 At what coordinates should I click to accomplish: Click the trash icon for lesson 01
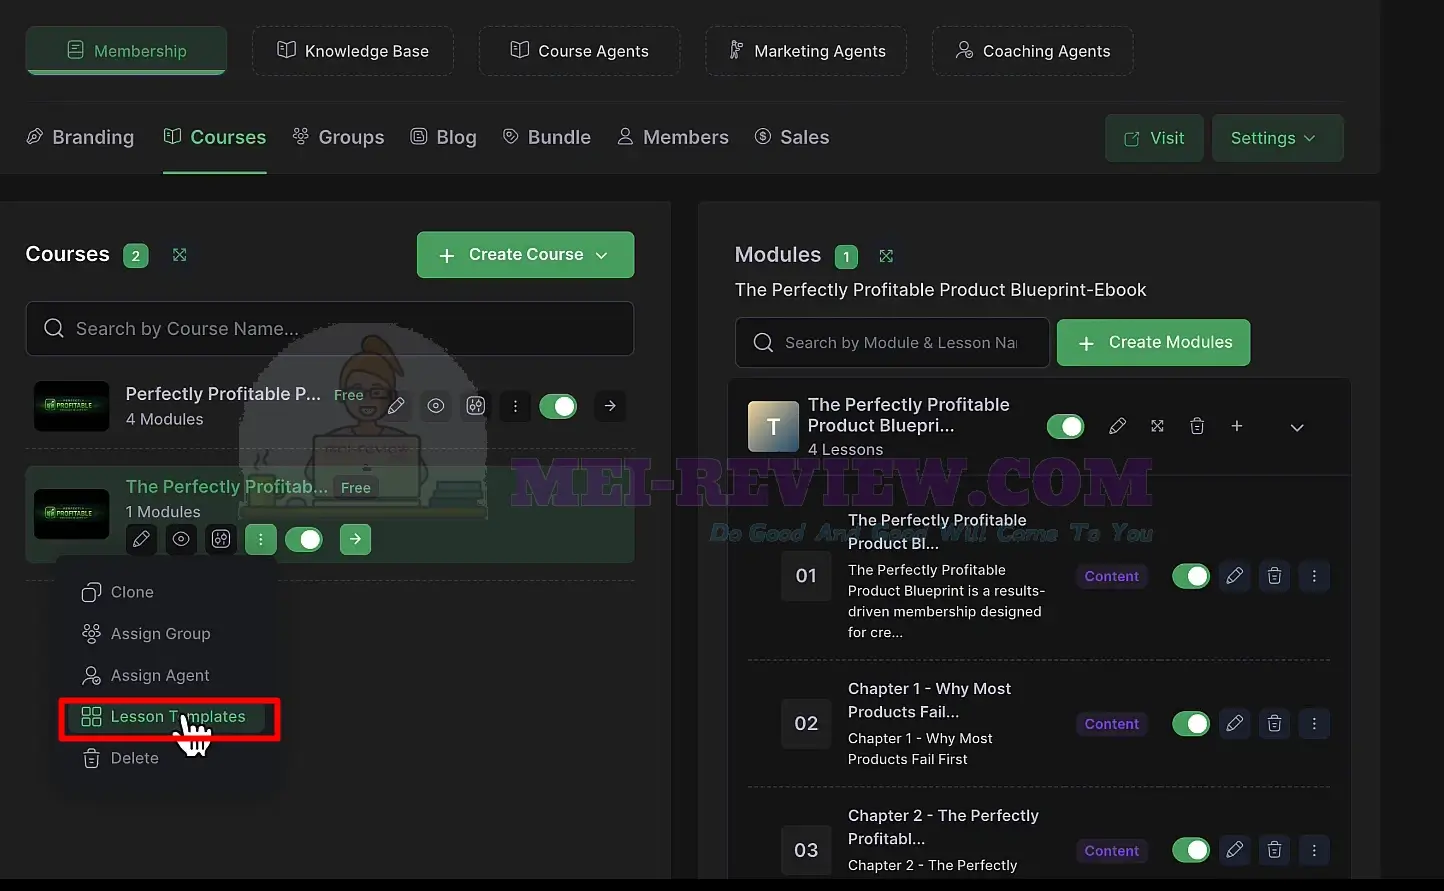pos(1274,576)
